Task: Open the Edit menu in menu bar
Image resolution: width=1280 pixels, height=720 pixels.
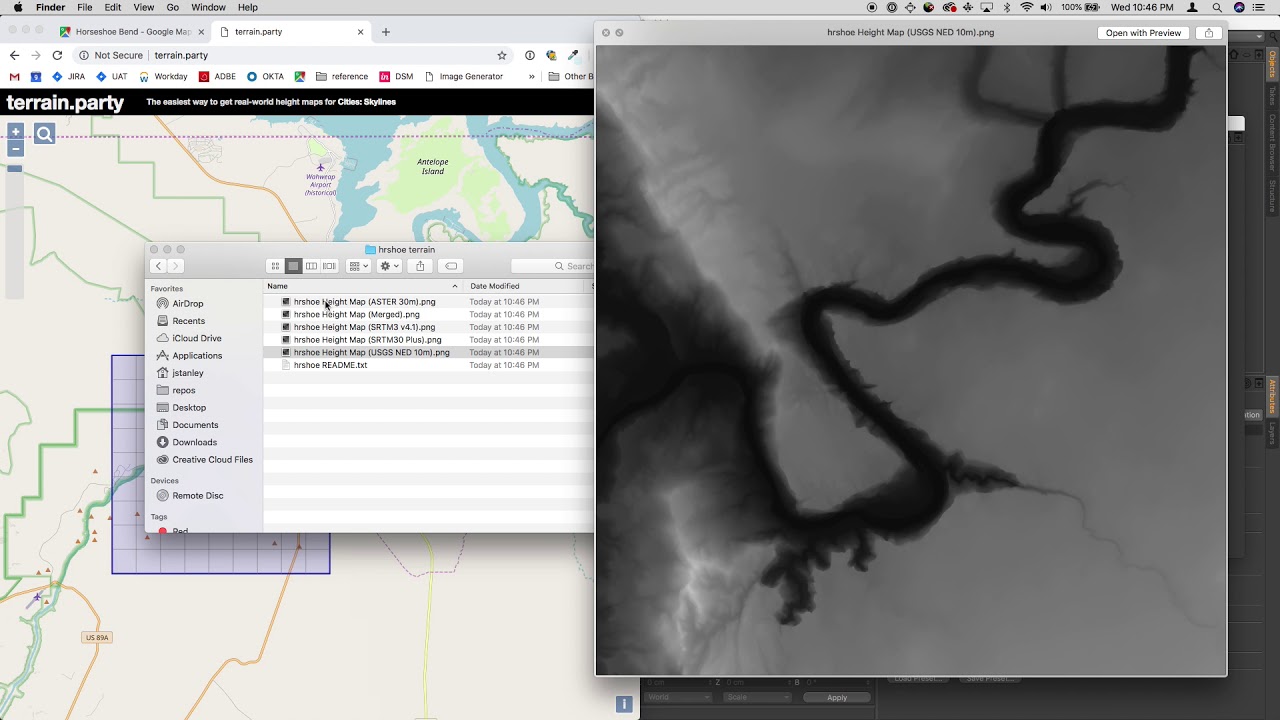Action: tap(113, 7)
